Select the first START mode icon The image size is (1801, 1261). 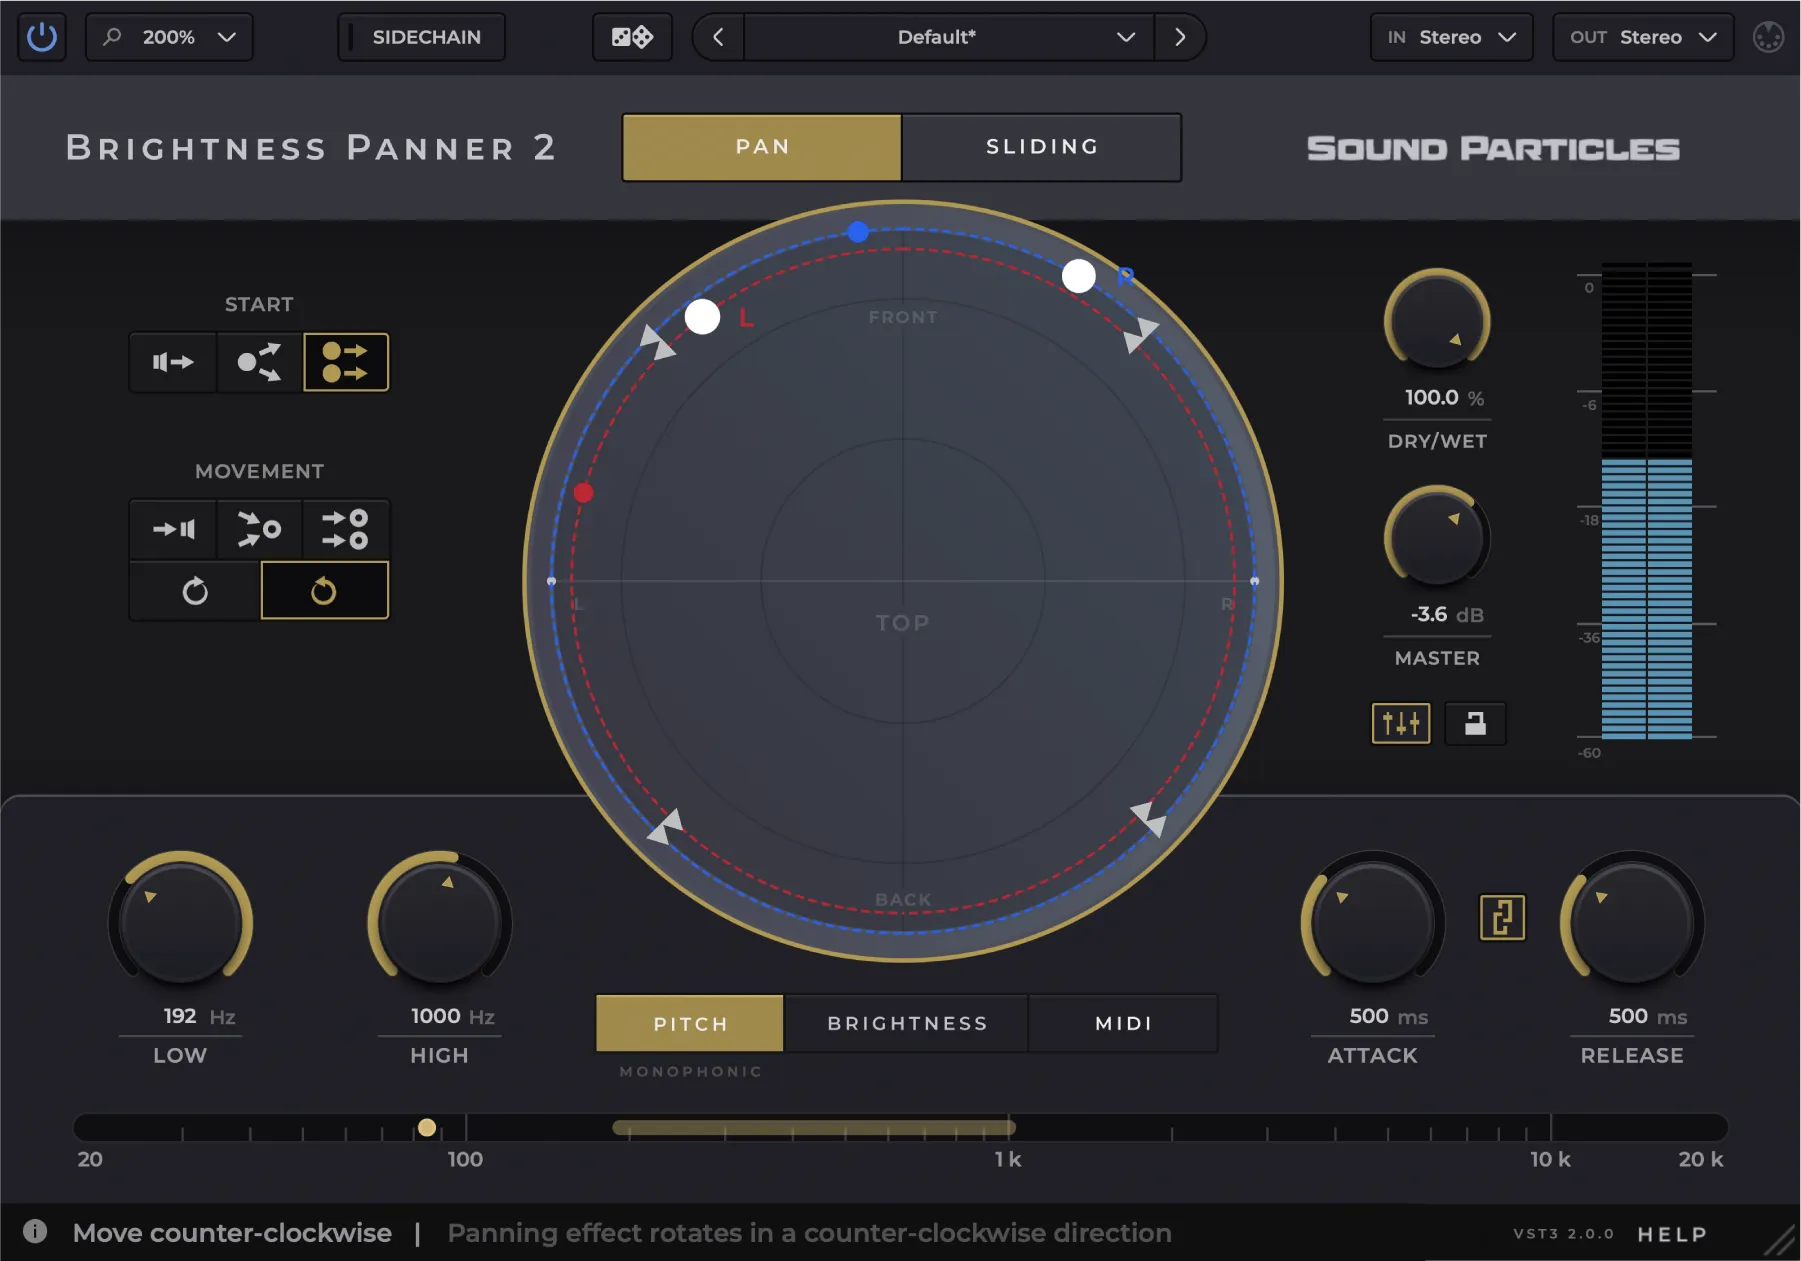(173, 362)
